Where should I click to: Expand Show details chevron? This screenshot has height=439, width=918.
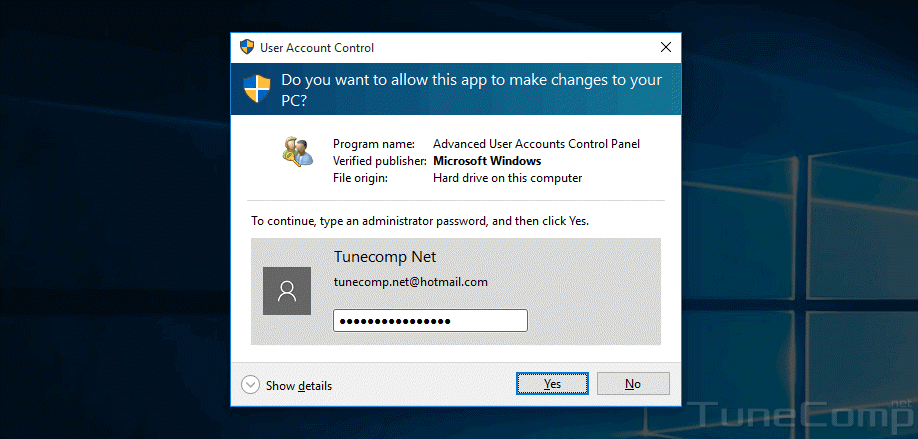(251, 385)
